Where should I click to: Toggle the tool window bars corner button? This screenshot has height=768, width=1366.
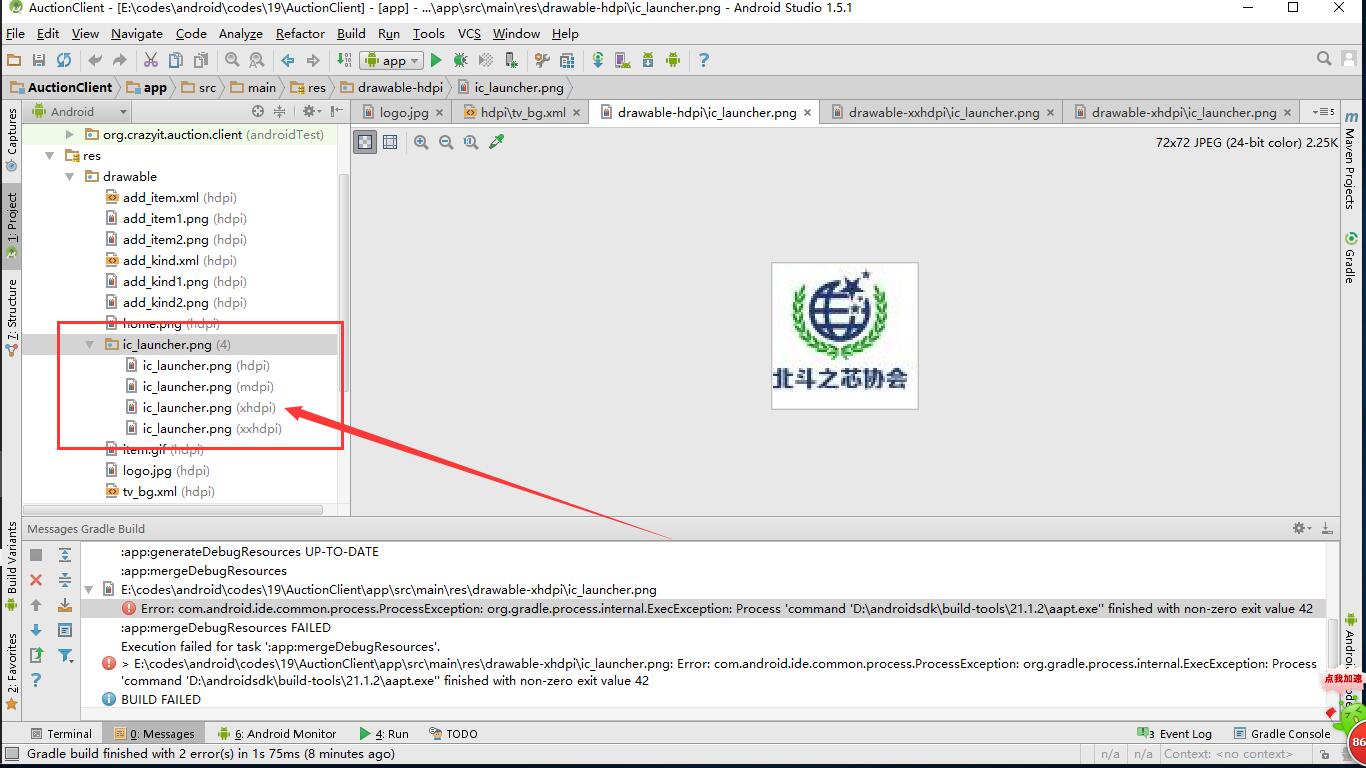11,753
